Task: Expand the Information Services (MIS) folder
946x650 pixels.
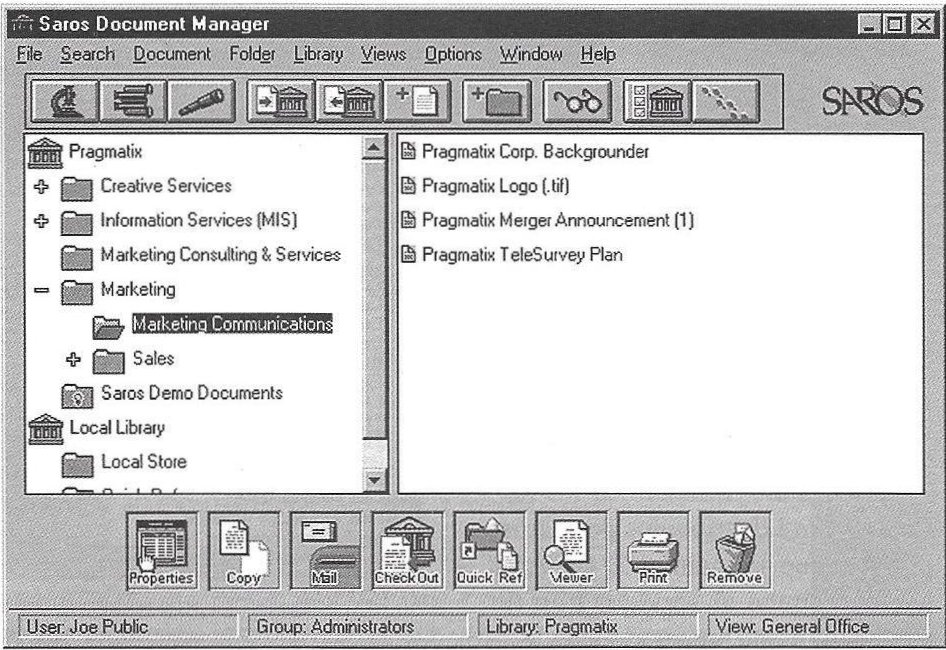Action: click(x=41, y=221)
